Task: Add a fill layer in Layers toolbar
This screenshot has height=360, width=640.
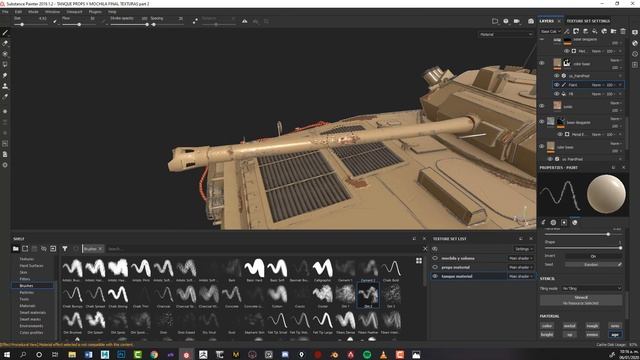Action: [x=595, y=31]
